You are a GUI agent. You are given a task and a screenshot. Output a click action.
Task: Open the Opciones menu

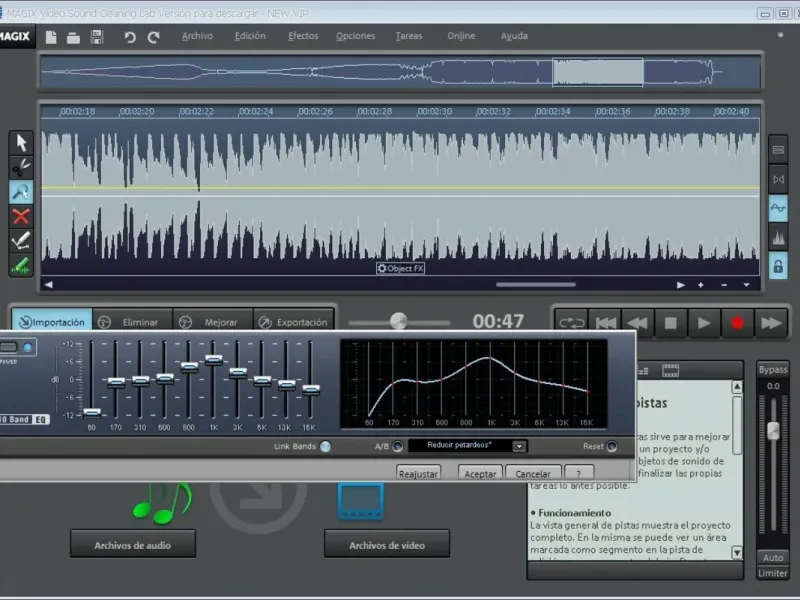click(356, 36)
